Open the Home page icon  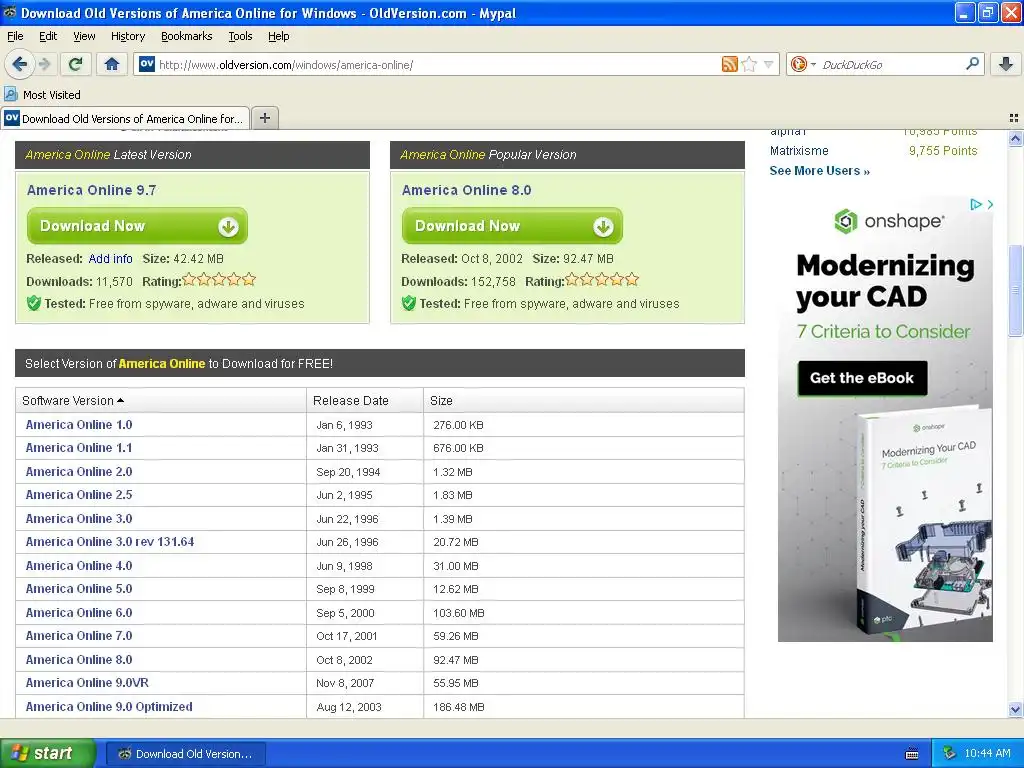pyautogui.click(x=112, y=64)
